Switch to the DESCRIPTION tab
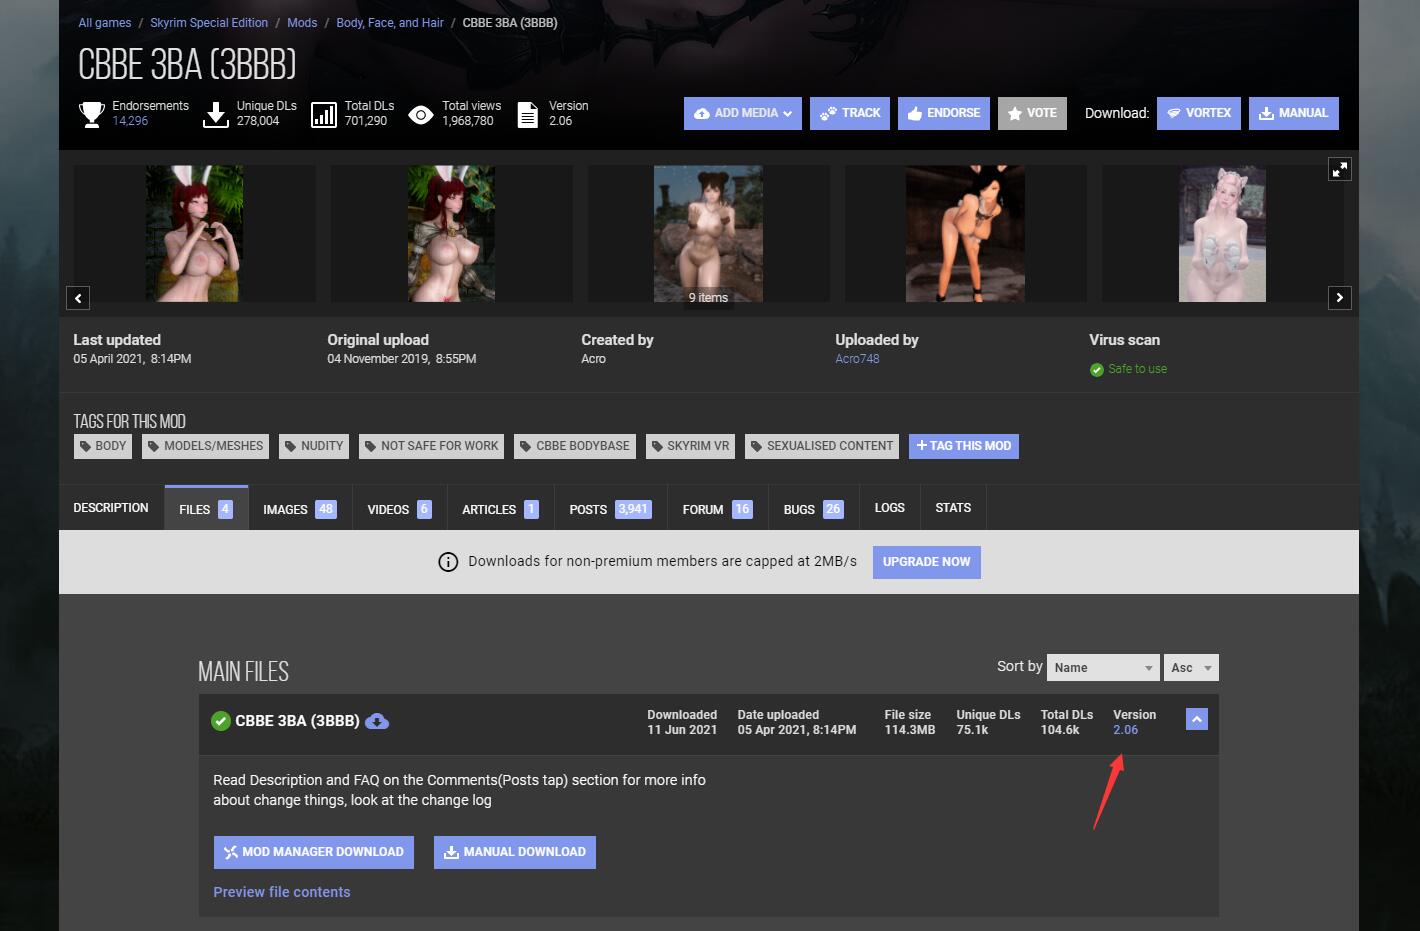Screen dimensions: 1420x931 (x=111, y=508)
